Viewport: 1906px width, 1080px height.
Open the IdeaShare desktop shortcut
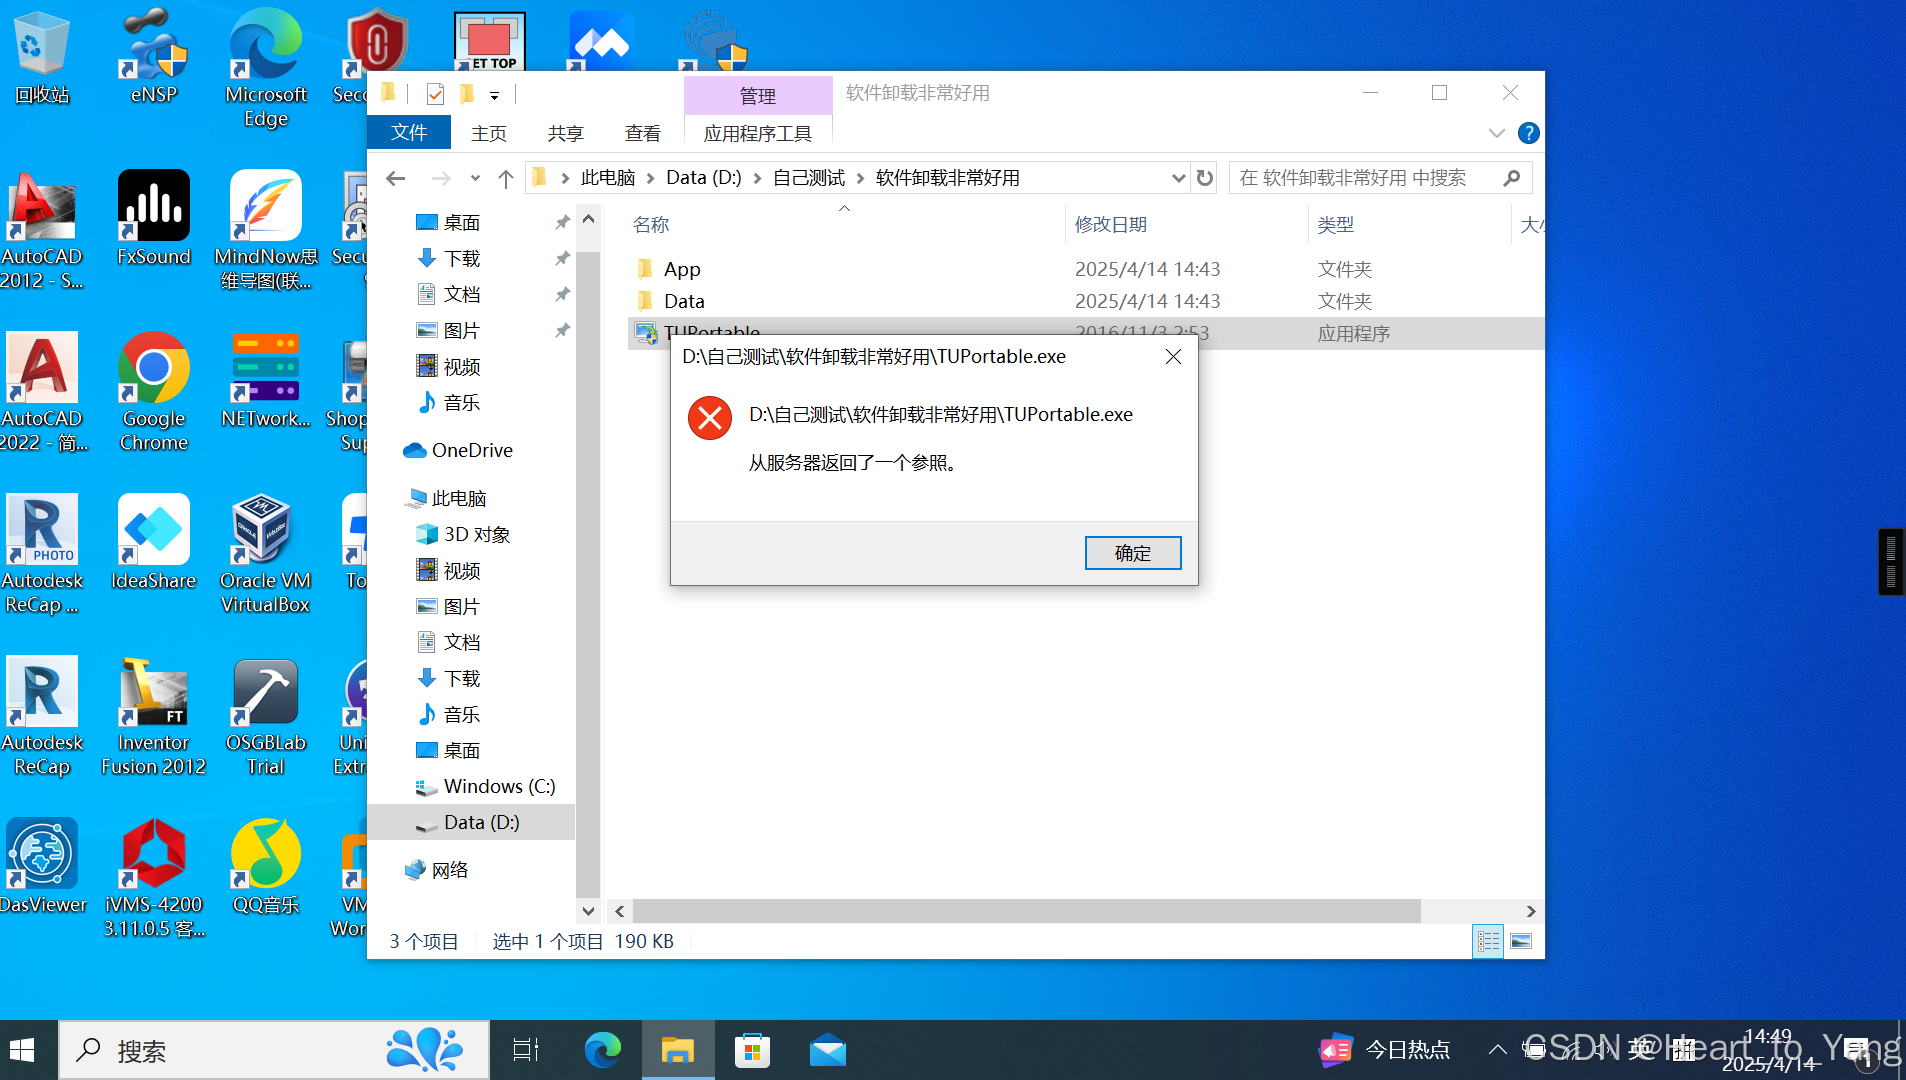click(x=154, y=544)
